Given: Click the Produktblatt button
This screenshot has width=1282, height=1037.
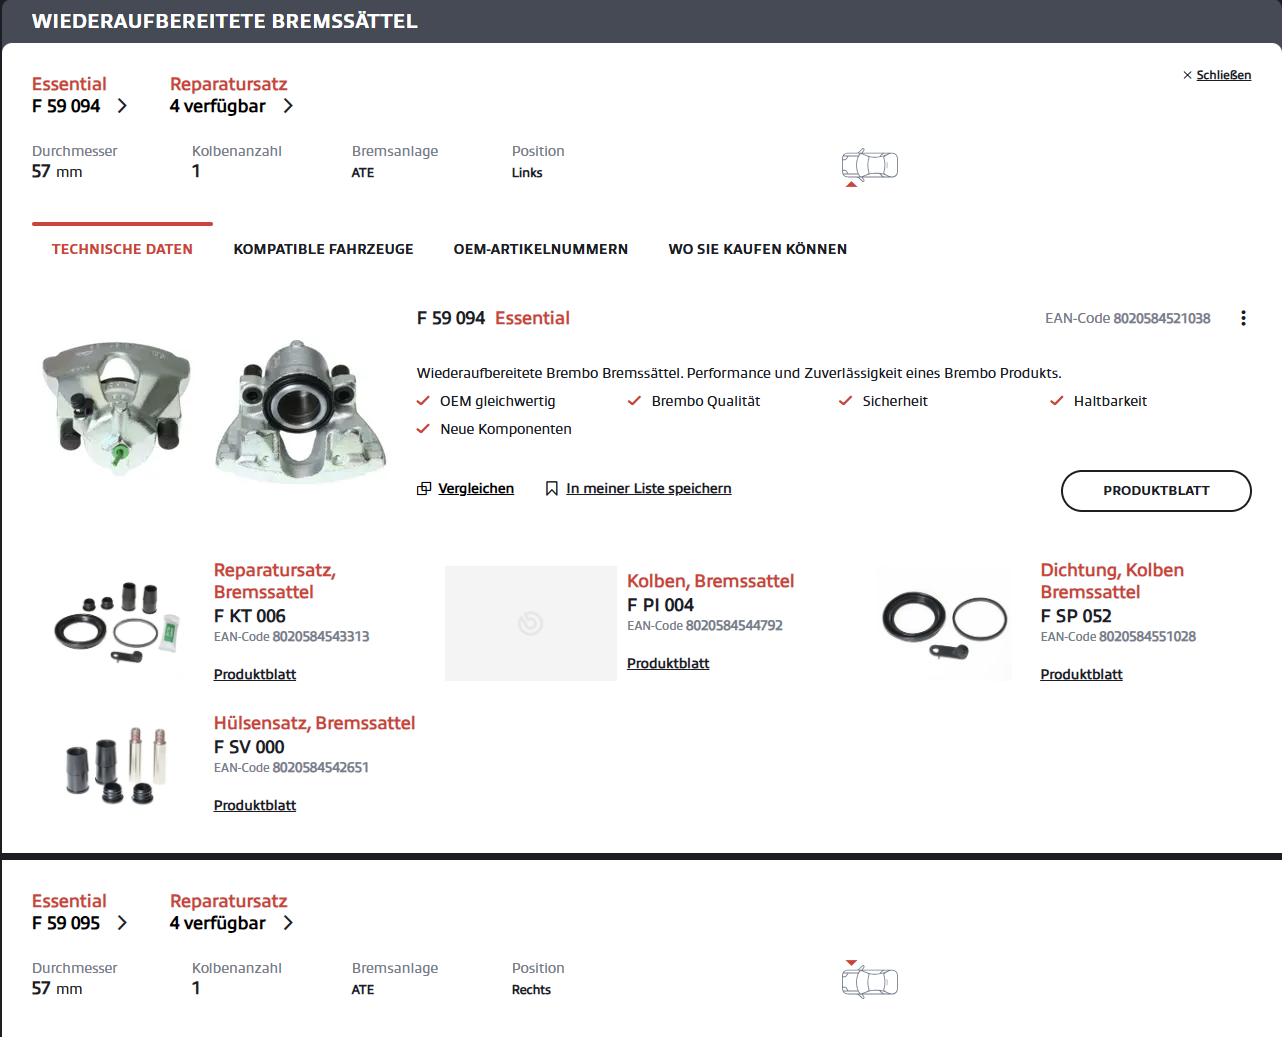Looking at the screenshot, I should (x=1156, y=491).
